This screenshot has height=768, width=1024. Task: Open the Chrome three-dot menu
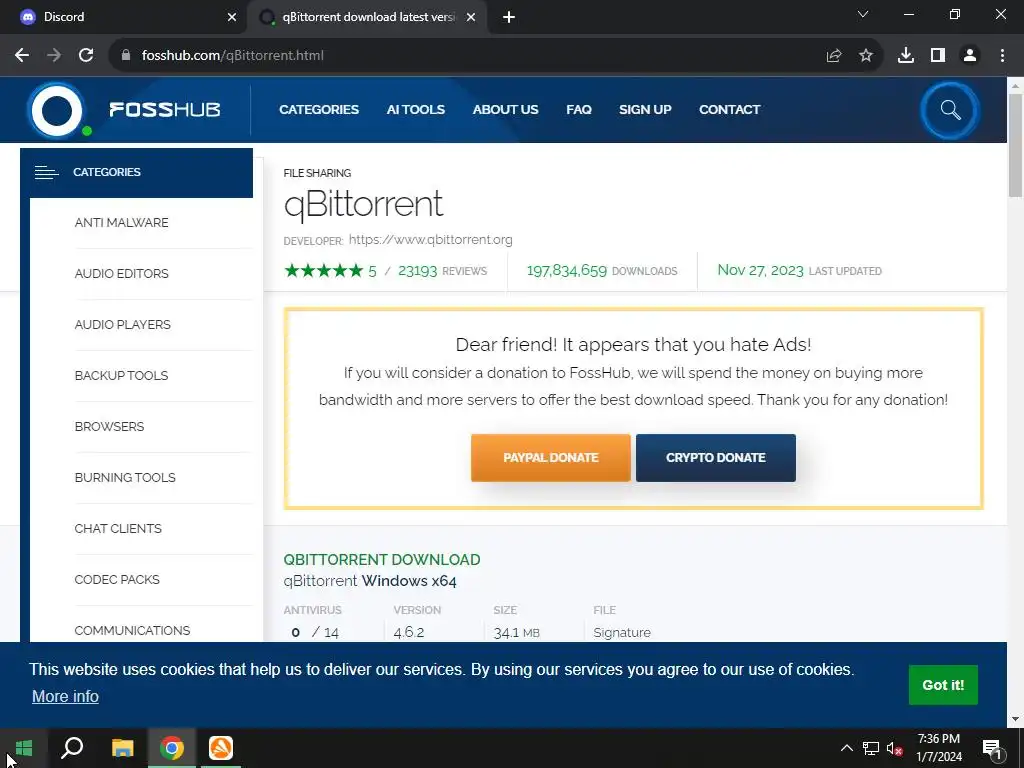(x=1002, y=56)
